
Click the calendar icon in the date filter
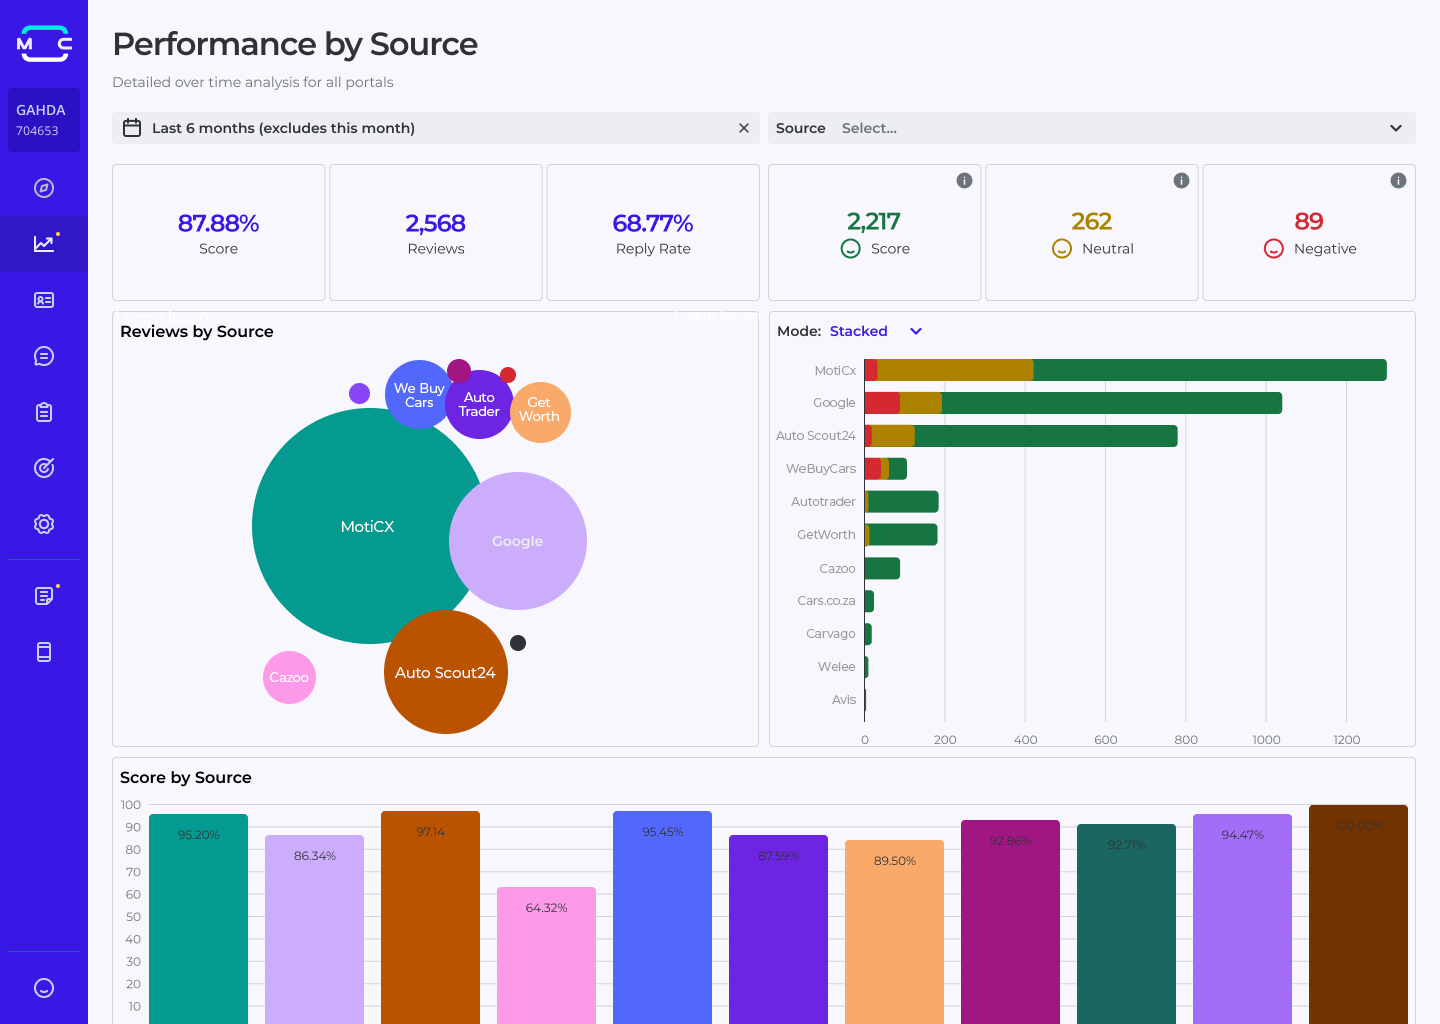tap(131, 127)
